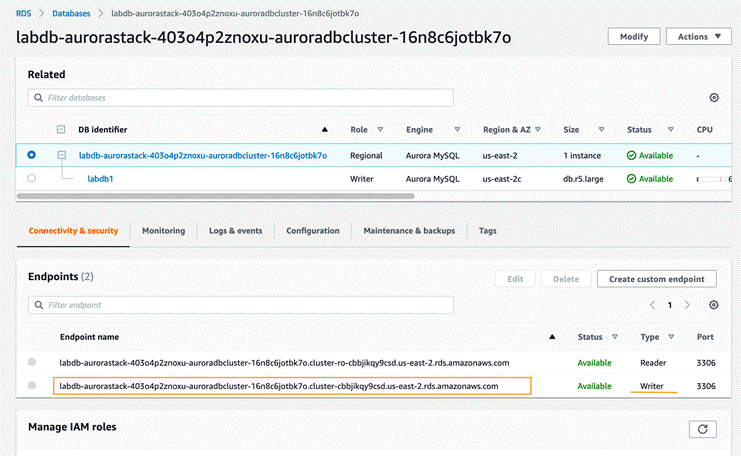Click Create custom endpoint button
Screen dimensions: 741x456
[656, 279]
